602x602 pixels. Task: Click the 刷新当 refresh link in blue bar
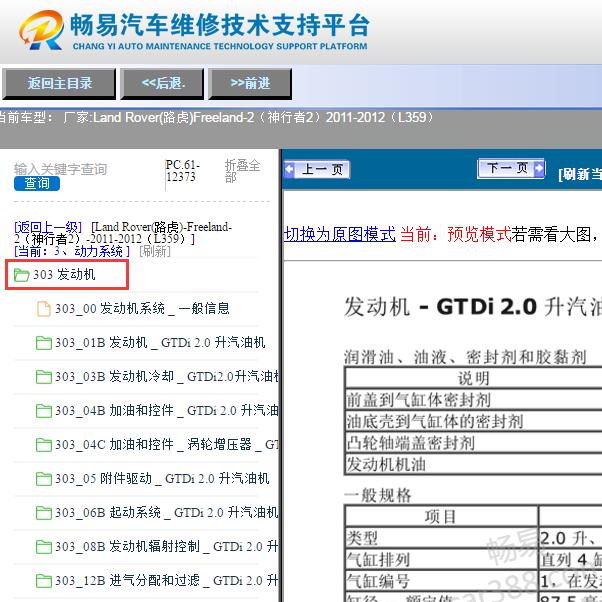(x=580, y=175)
